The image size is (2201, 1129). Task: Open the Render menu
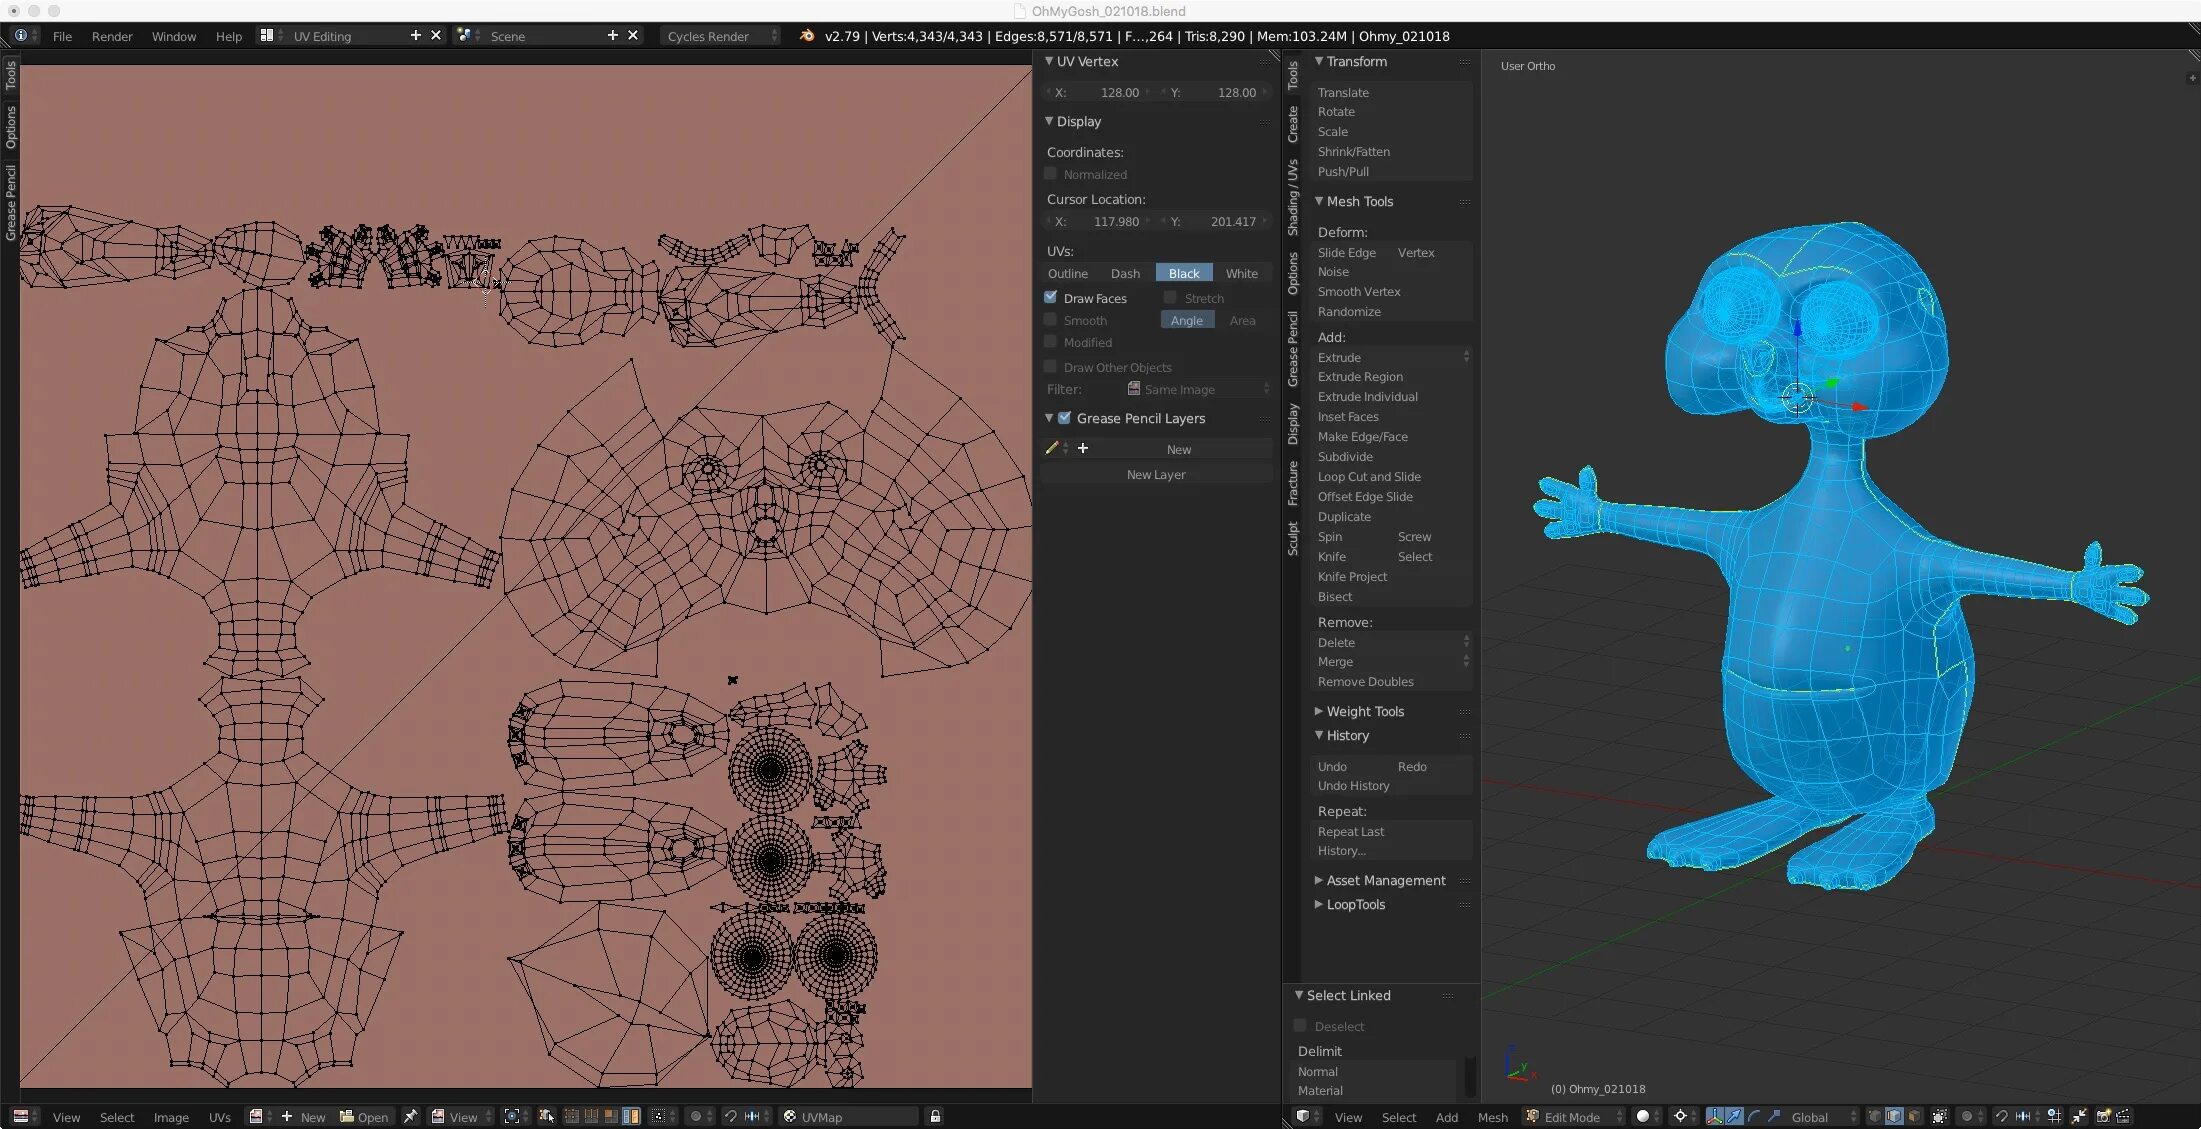pyautogui.click(x=112, y=36)
